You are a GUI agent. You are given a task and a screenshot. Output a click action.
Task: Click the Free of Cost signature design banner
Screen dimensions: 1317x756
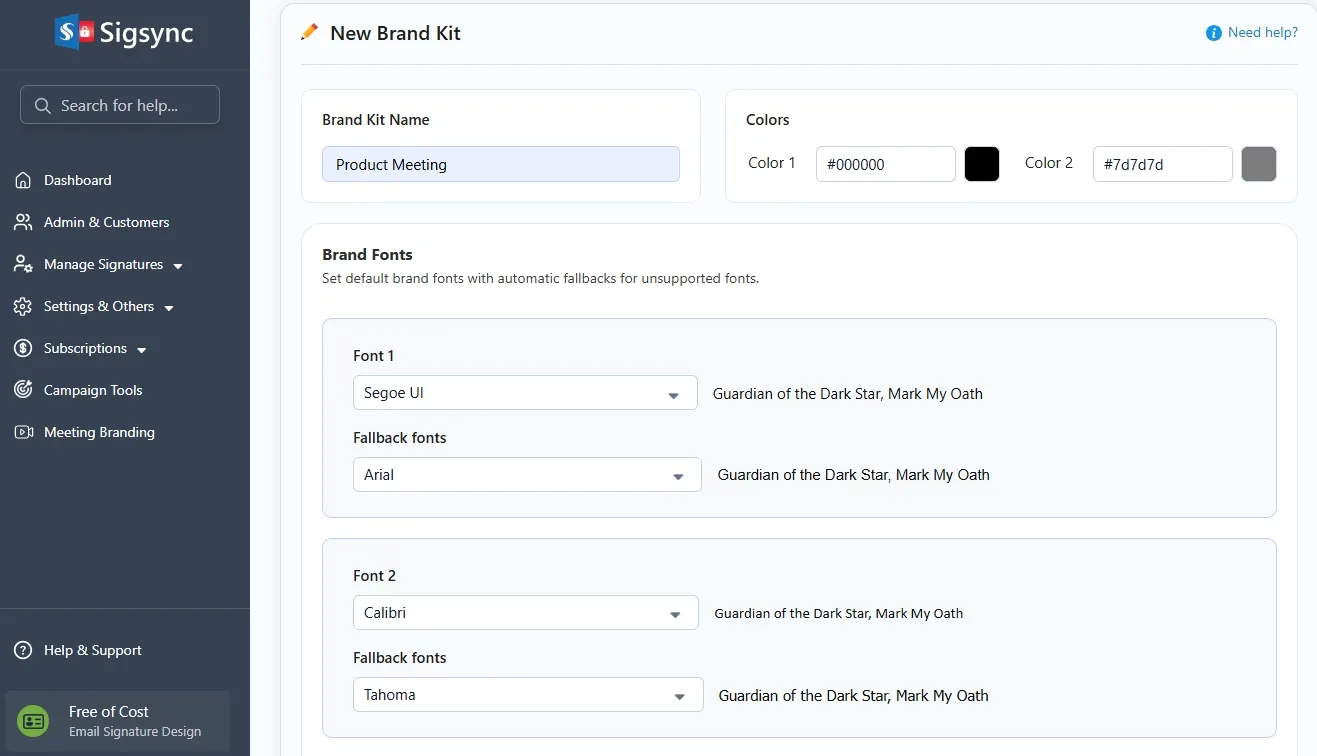pos(118,720)
